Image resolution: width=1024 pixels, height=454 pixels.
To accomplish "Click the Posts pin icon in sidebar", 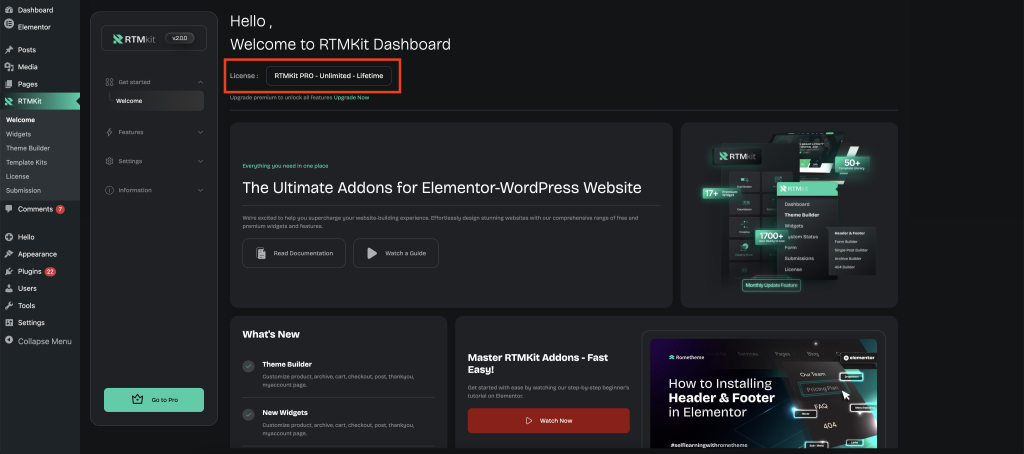I will pyautogui.click(x=9, y=50).
